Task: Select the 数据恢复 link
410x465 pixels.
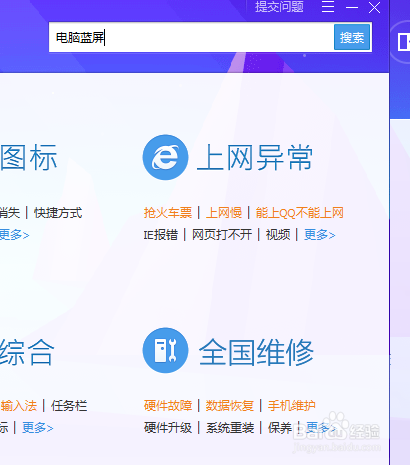Action: (x=230, y=406)
